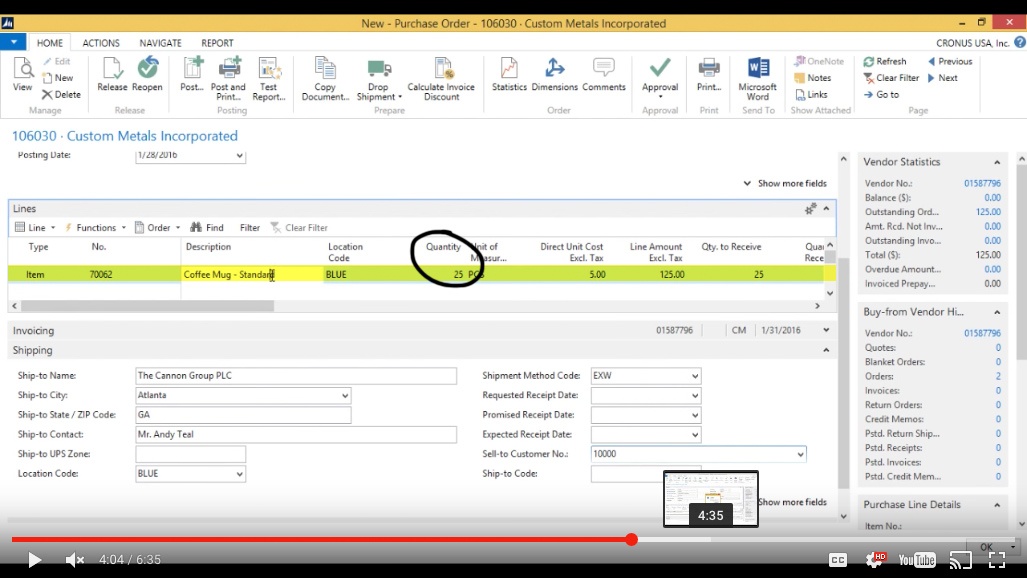Open Dimensions

pos(555,74)
